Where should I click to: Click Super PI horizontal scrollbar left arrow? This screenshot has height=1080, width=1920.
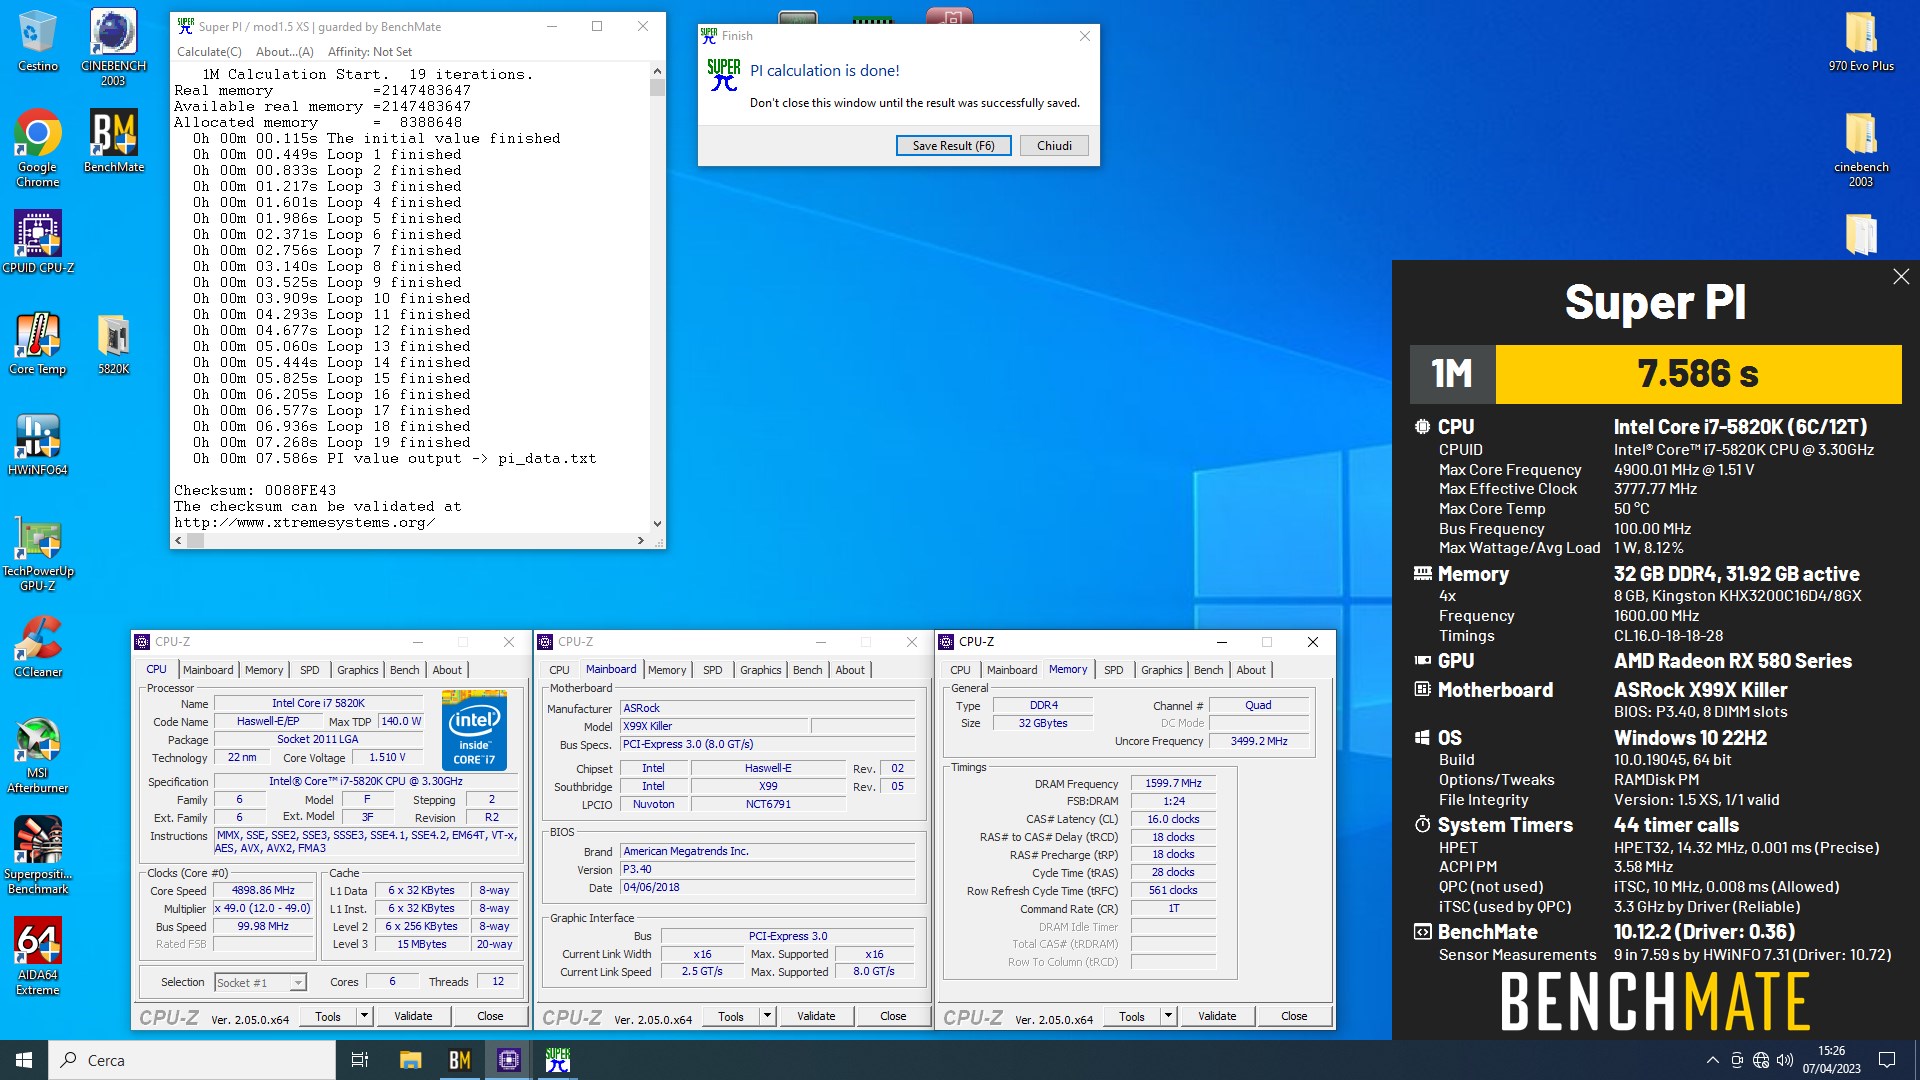click(x=179, y=540)
